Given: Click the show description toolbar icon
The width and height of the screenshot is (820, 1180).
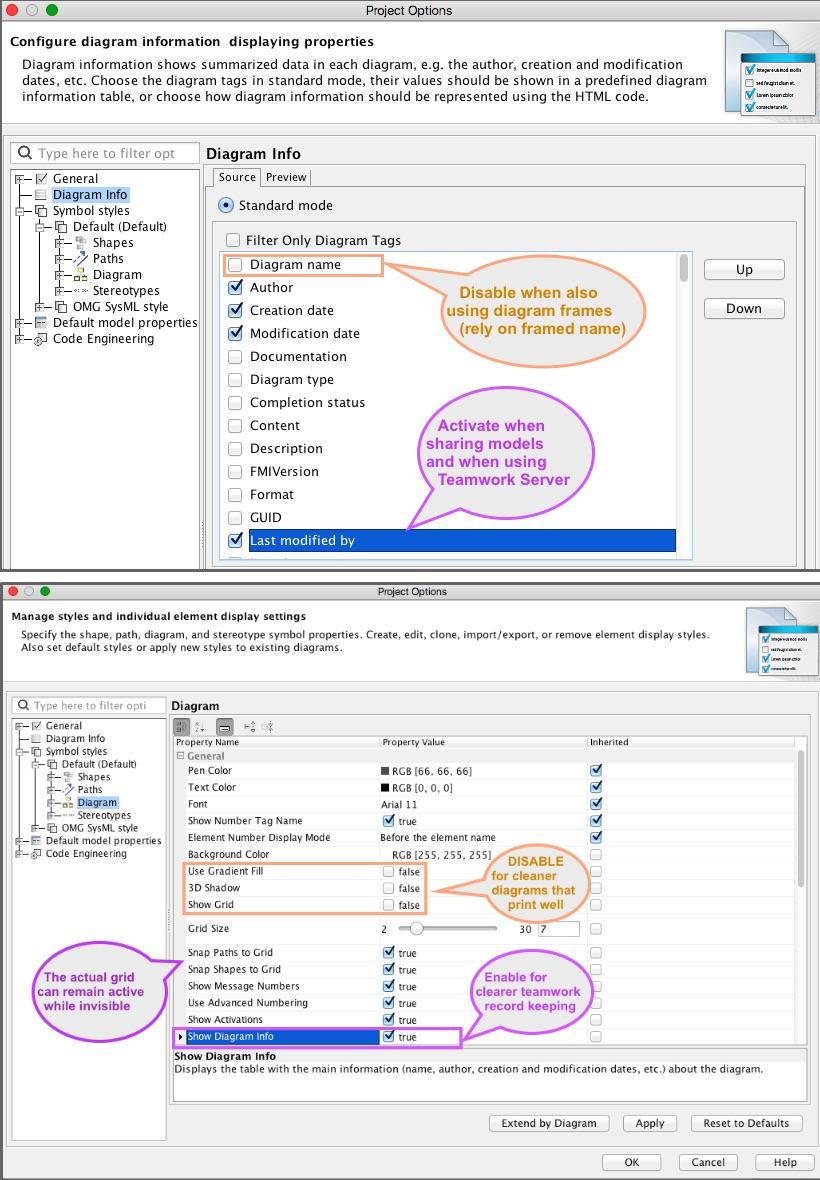Looking at the screenshot, I should click(224, 727).
